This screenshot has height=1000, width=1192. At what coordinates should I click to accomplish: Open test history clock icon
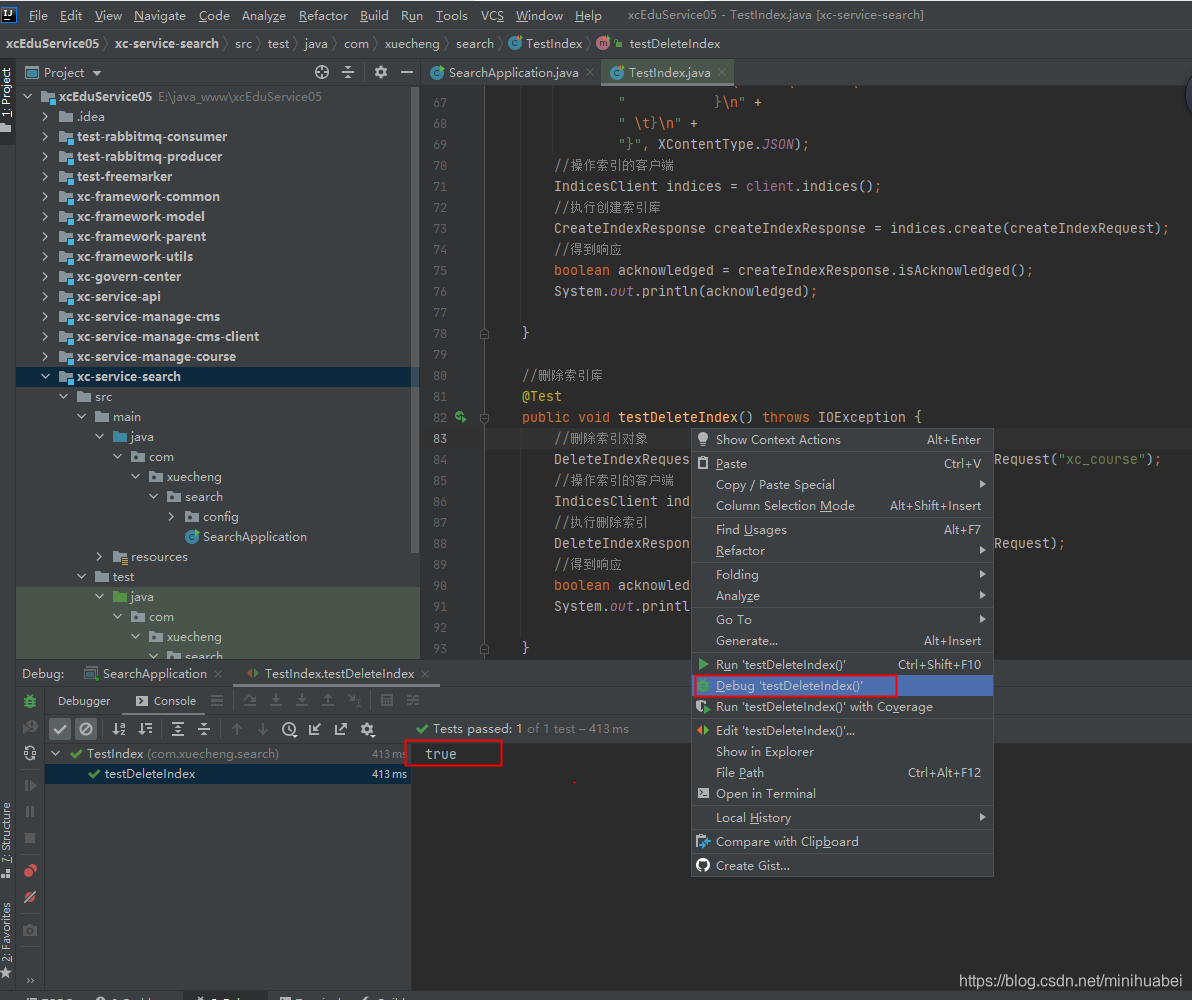[289, 729]
